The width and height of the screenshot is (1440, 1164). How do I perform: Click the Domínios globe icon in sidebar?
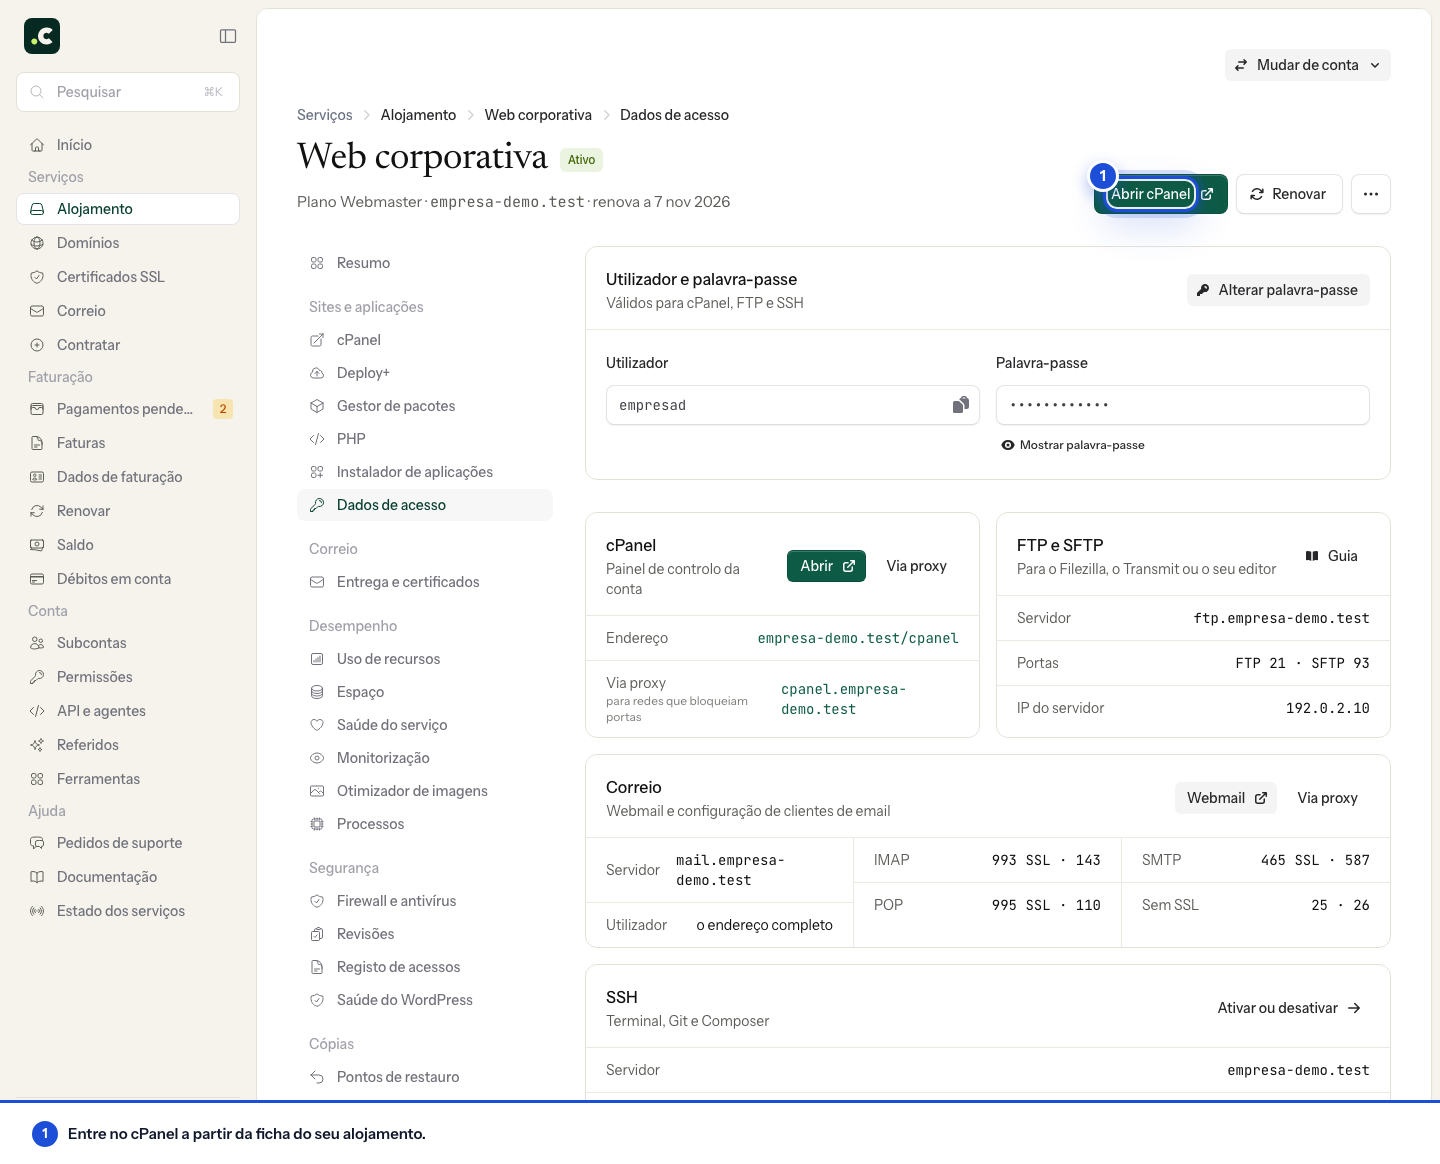[x=37, y=243]
